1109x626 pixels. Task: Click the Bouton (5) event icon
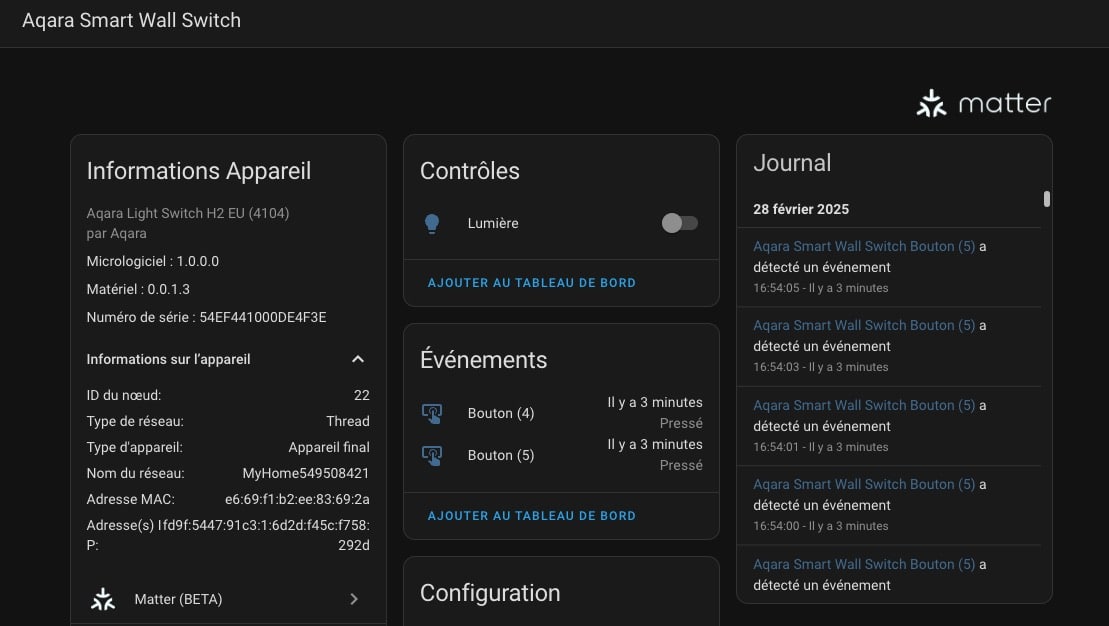[x=432, y=456]
